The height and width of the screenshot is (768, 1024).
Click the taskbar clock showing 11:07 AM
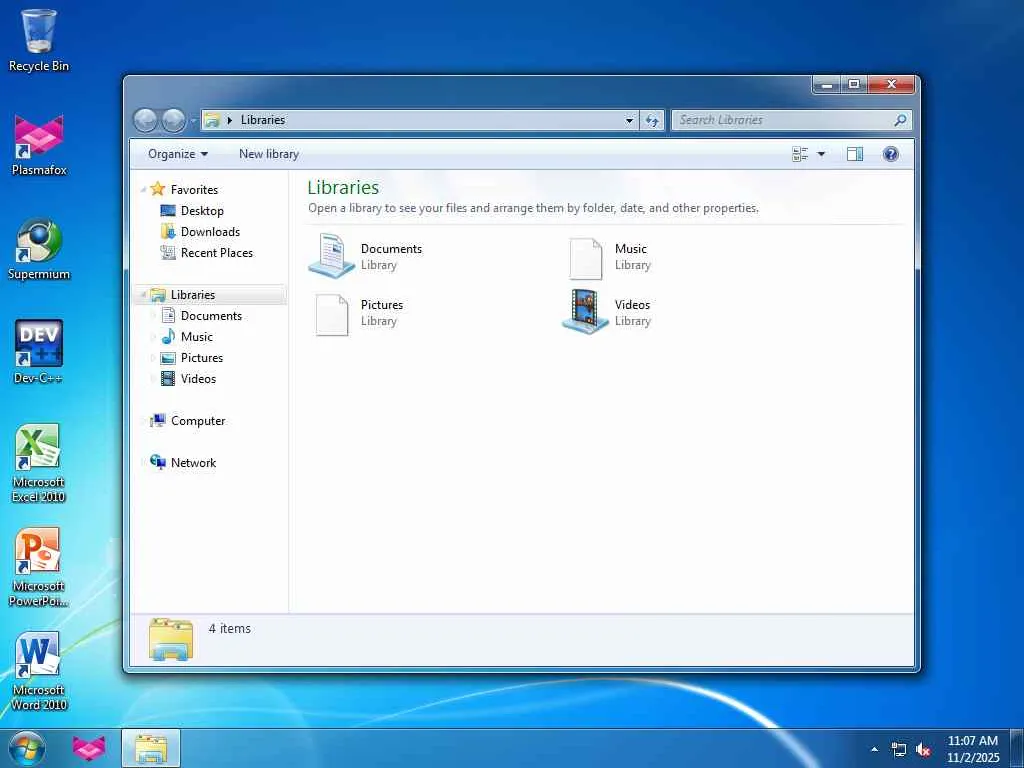[x=972, y=748]
